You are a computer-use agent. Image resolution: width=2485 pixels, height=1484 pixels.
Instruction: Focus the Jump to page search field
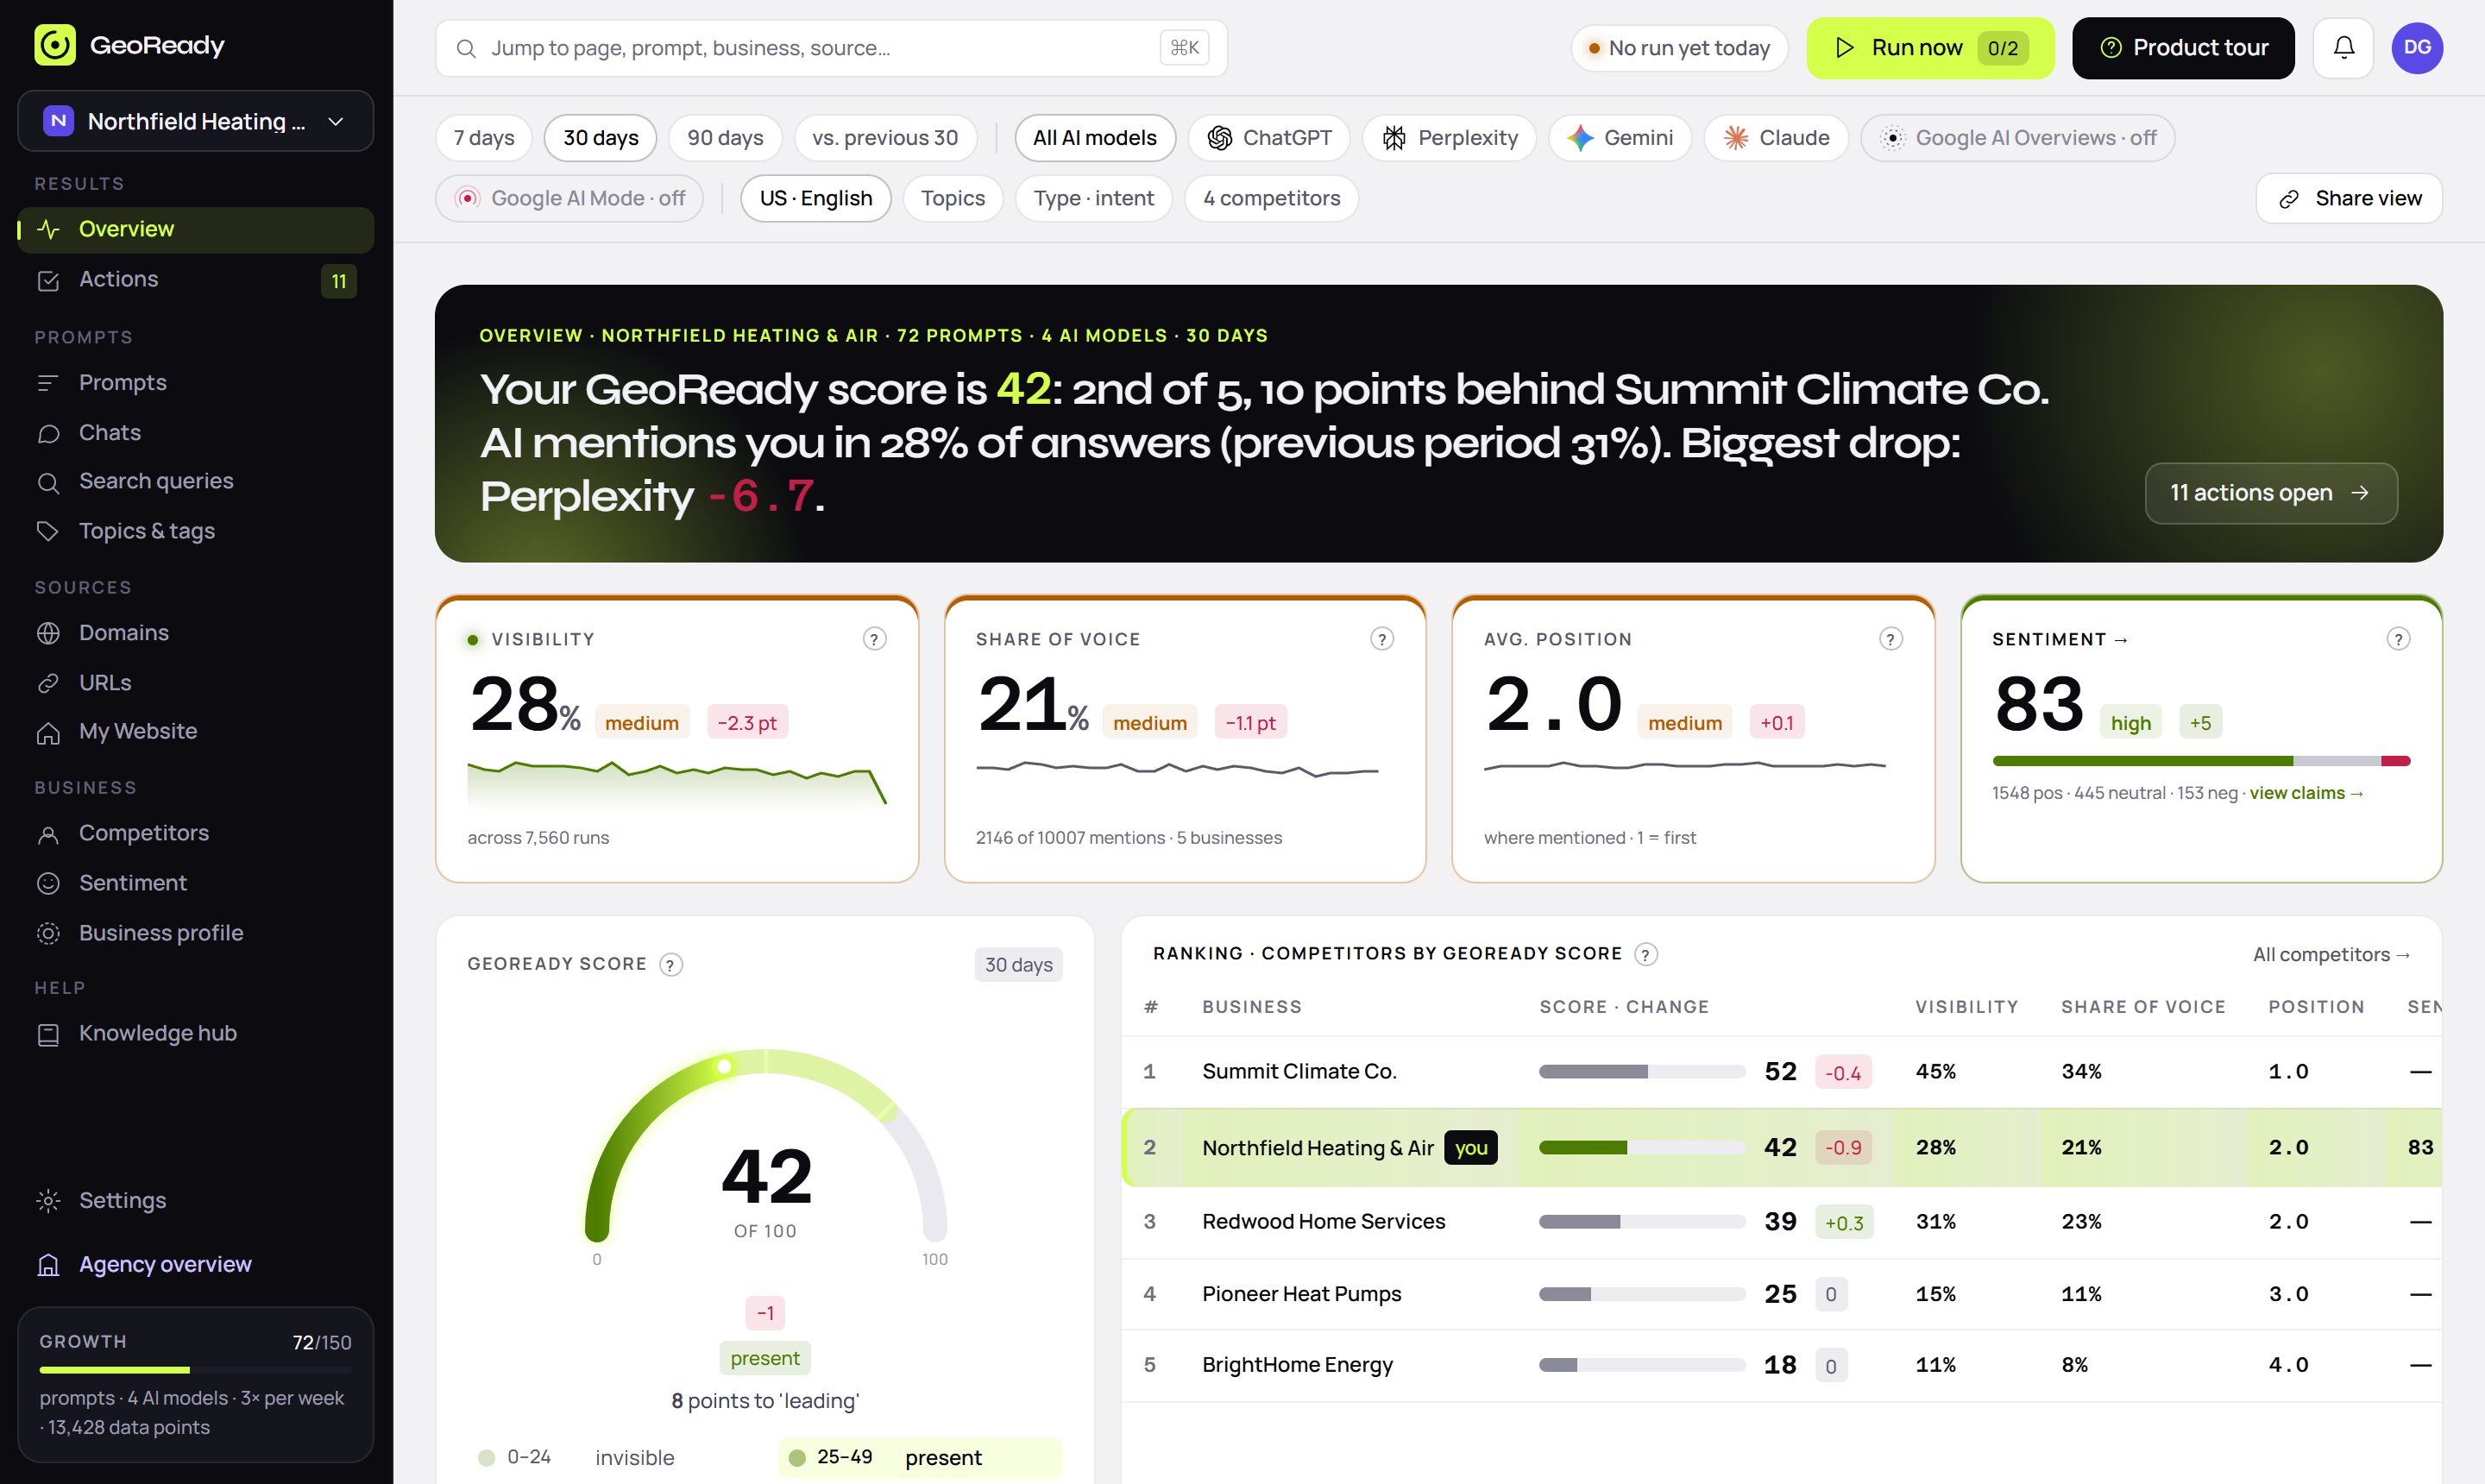pos(831,47)
